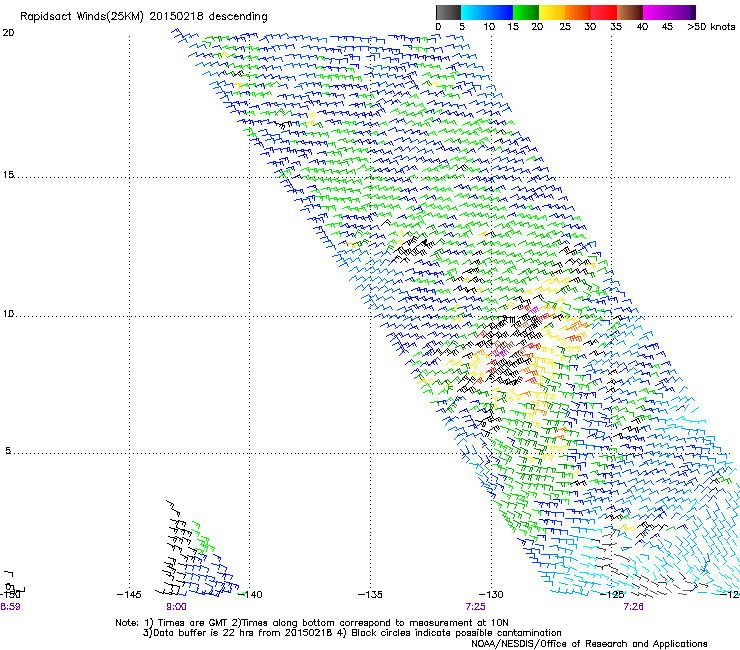Click the brown 35-40 knots color swatch
The width and height of the screenshot is (740, 650).
pos(630,12)
